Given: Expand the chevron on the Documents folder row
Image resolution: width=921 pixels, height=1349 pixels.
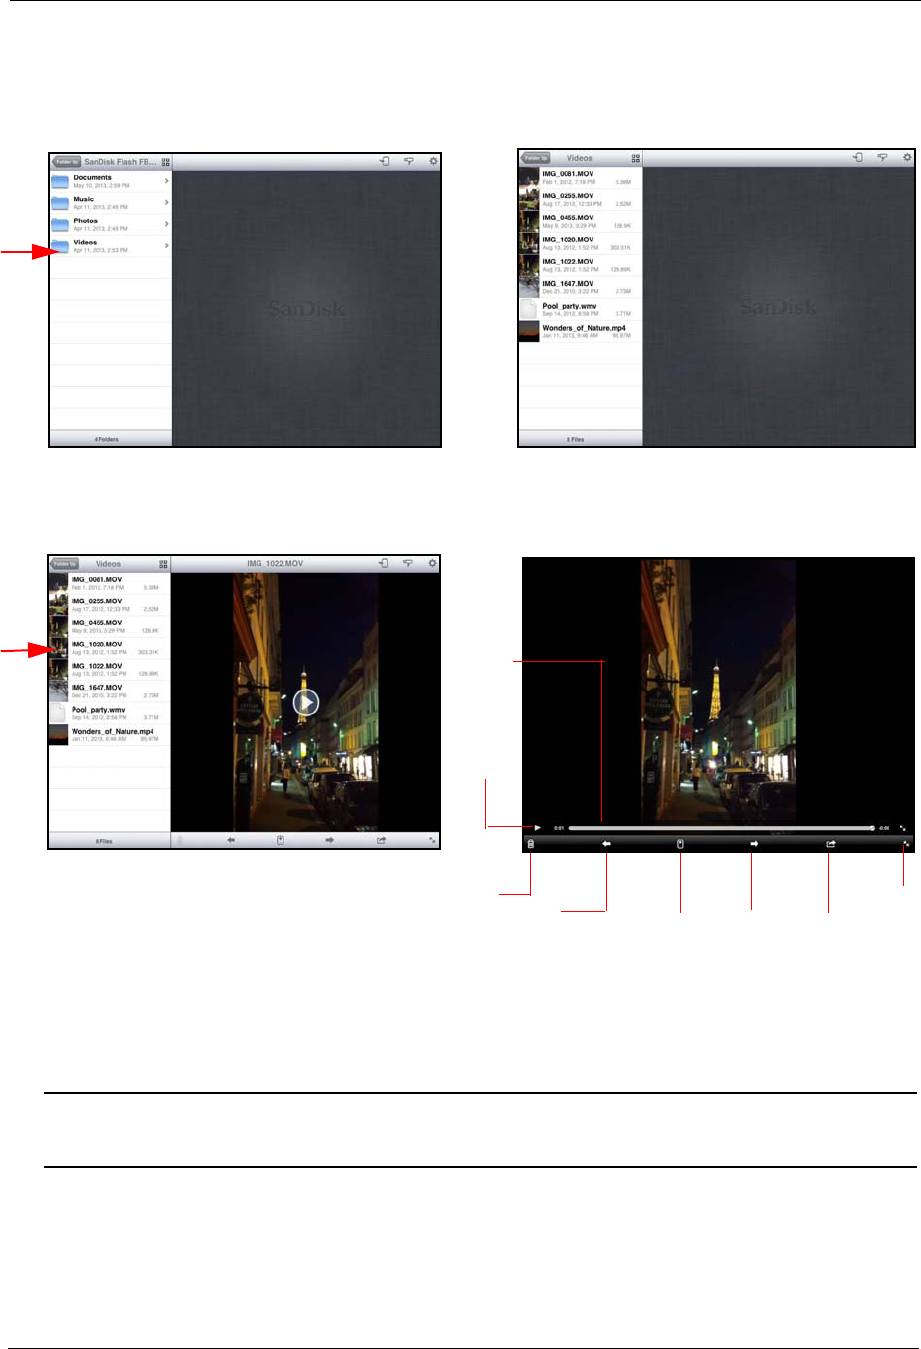Looking at the screenshot, I should click(x=166, y=181).
